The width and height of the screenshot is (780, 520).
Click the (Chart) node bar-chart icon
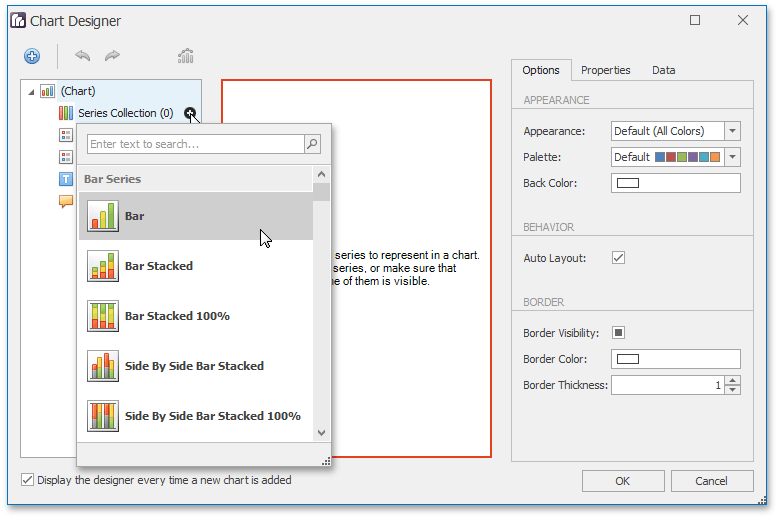[47, 91]
